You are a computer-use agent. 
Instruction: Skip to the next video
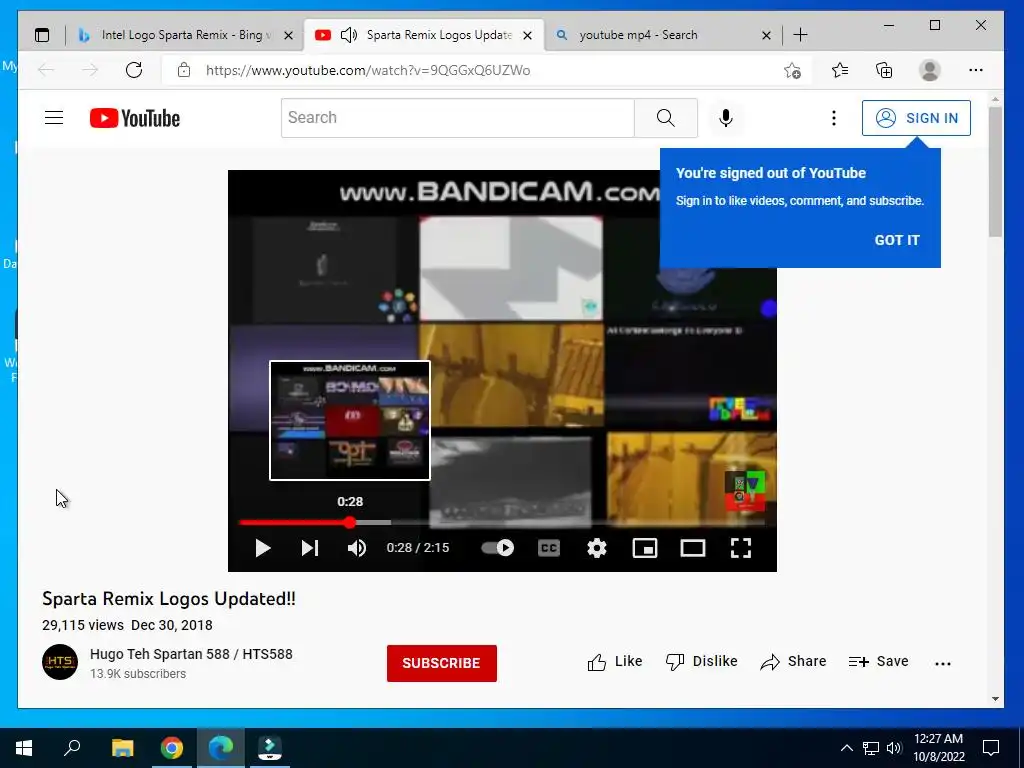click(310, 548)
